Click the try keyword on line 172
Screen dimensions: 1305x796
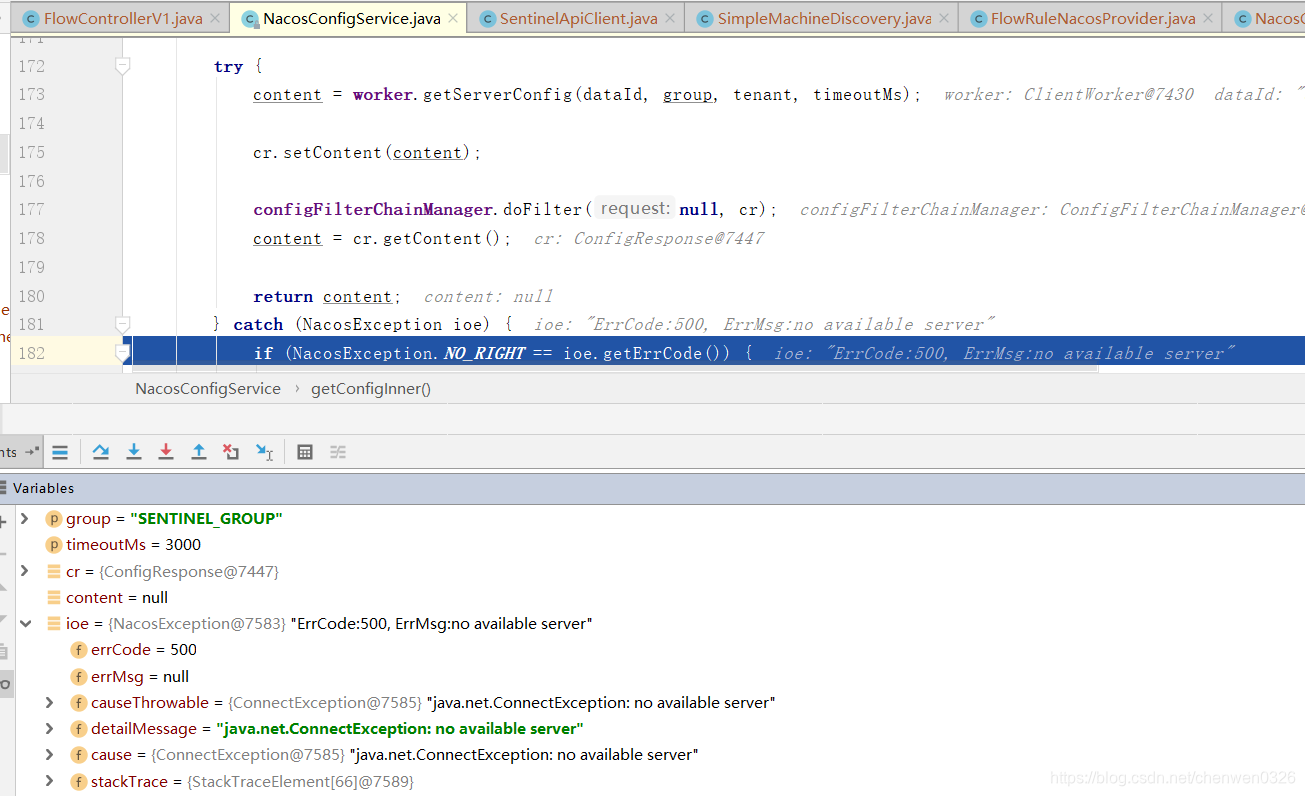(x=228, y=66)
